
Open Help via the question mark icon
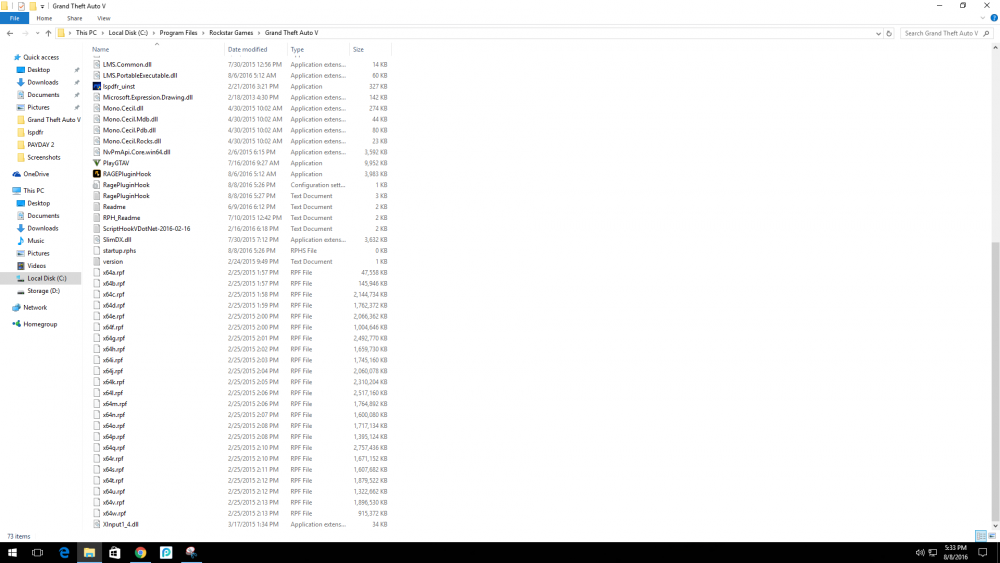point(994,18)
